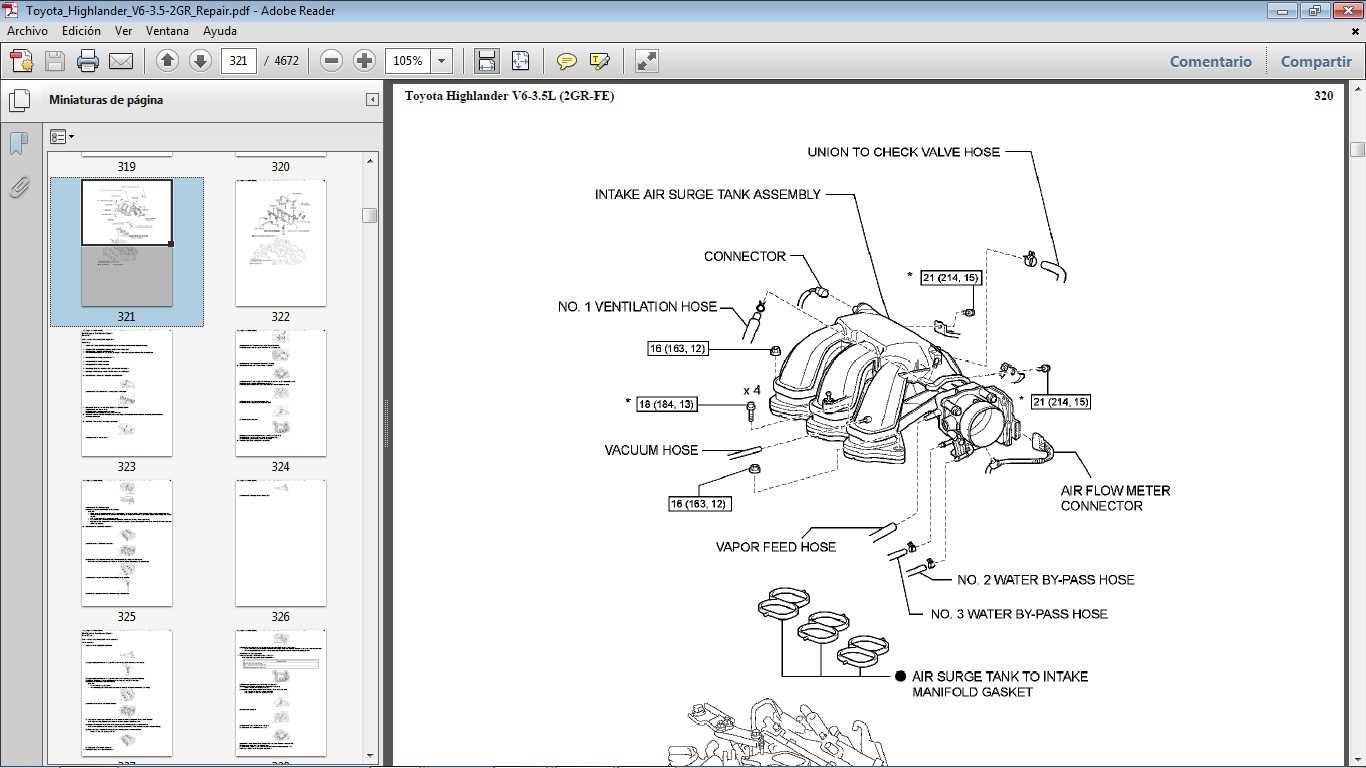The image size is (1366, 768).
Task: Zoom out with the minus button
Action: (332, 61)
